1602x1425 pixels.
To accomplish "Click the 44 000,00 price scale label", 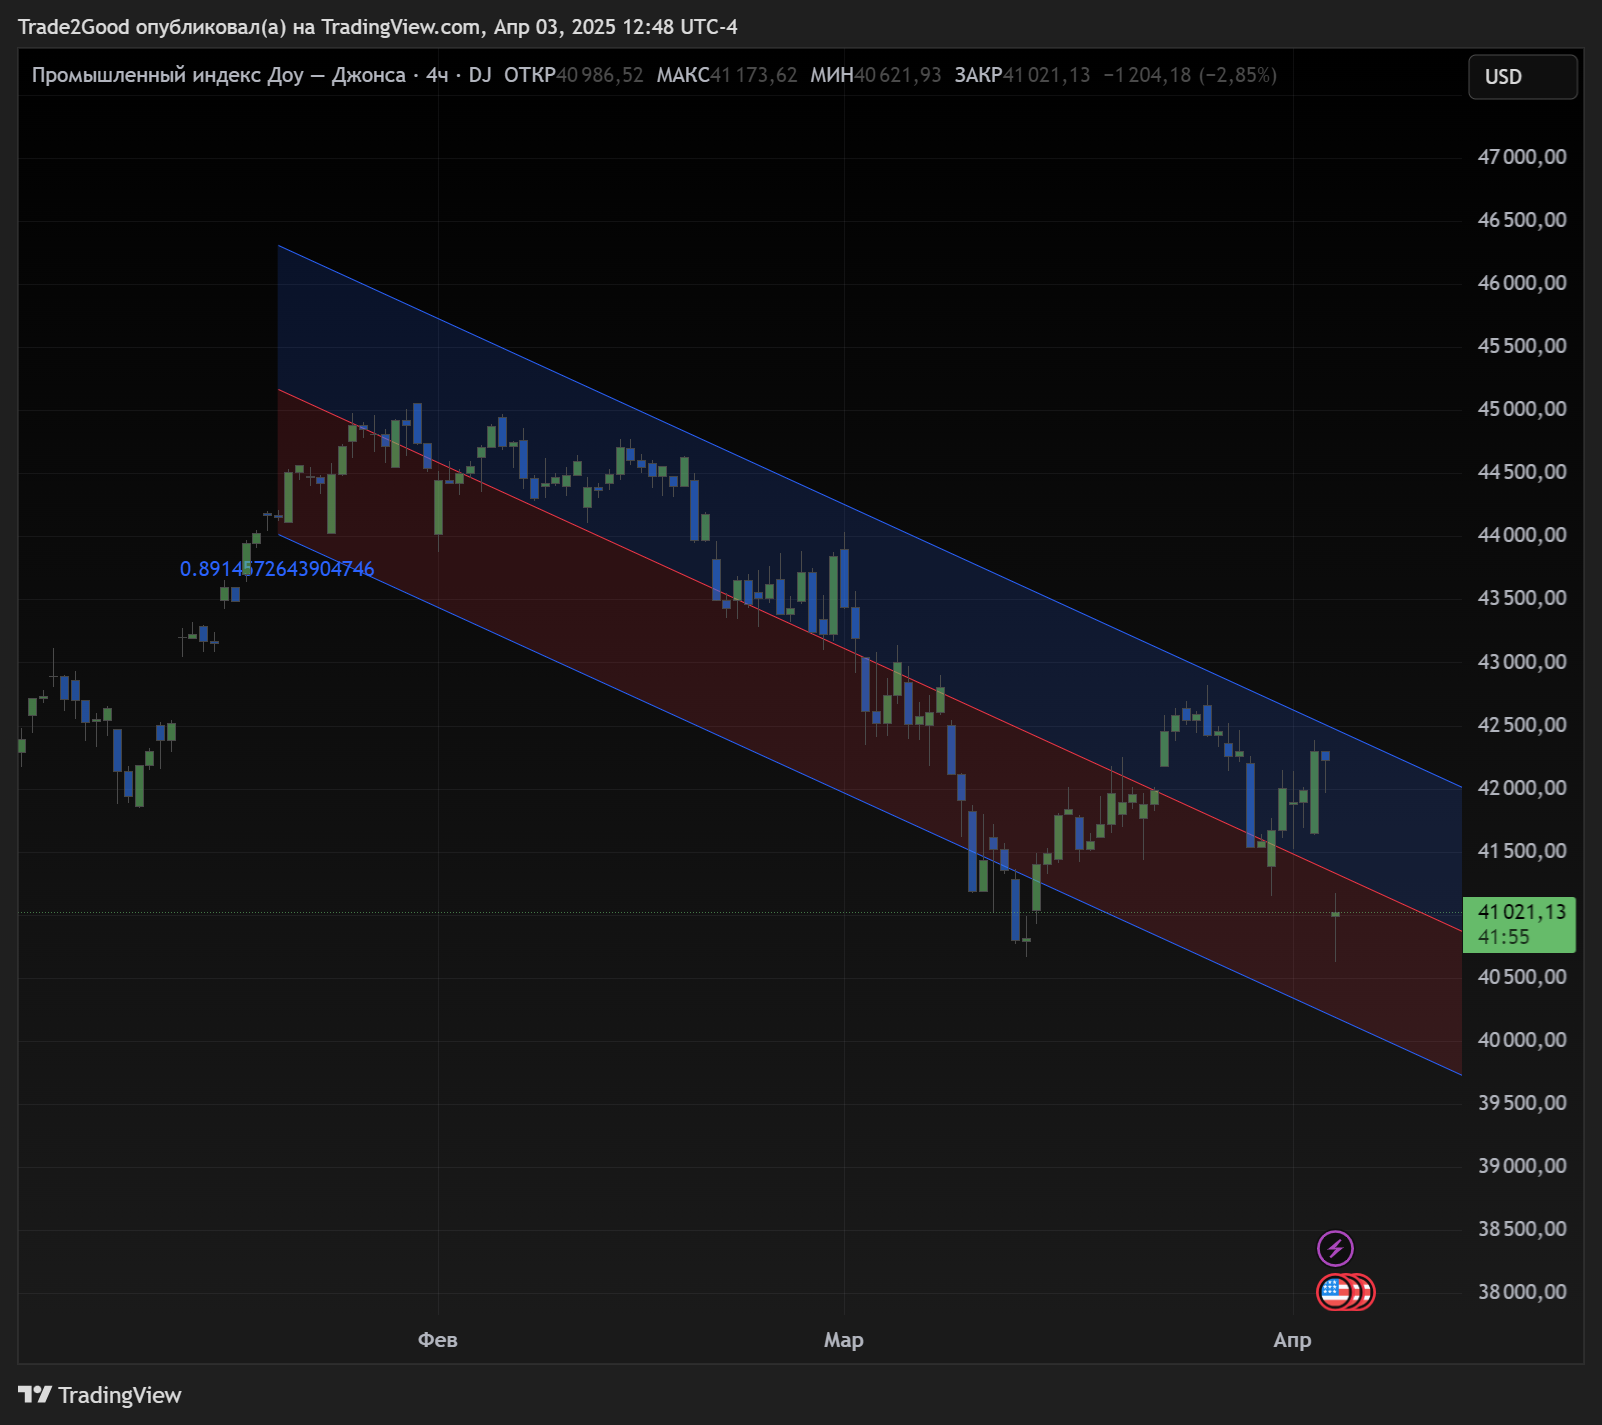I will 1522,535.
